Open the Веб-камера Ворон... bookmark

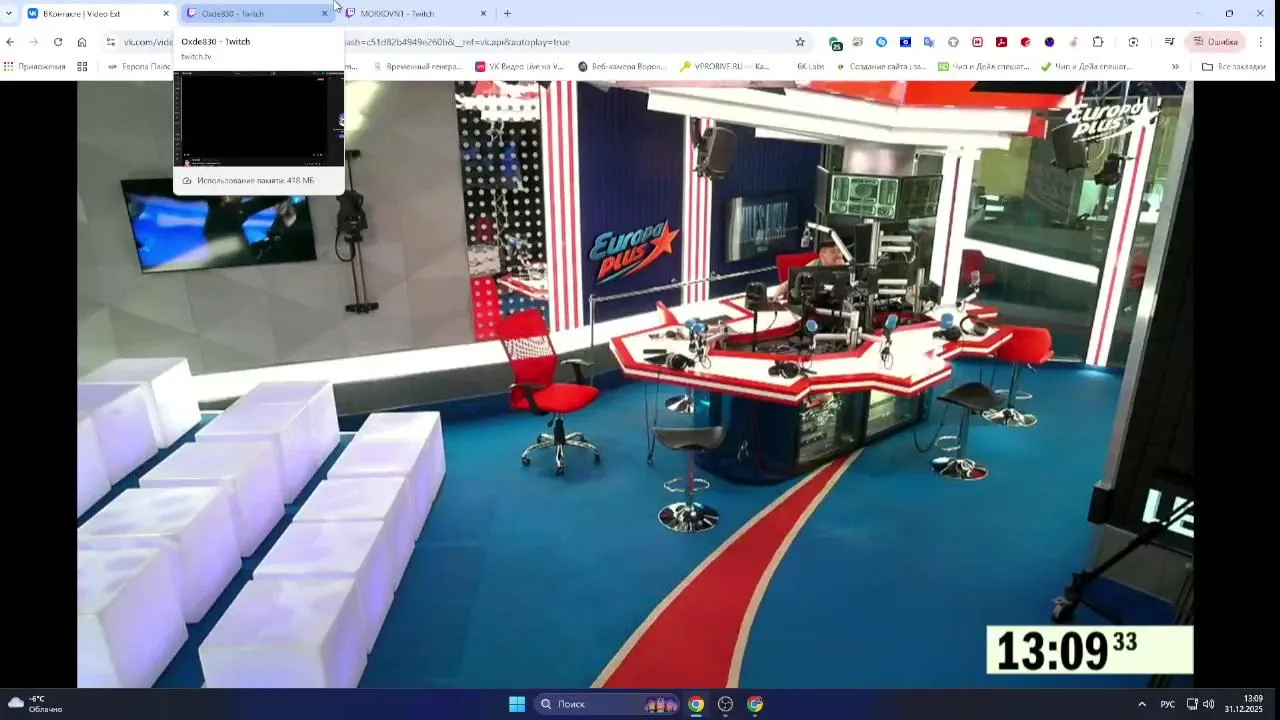pyautogui.click(x=622, y=67)
